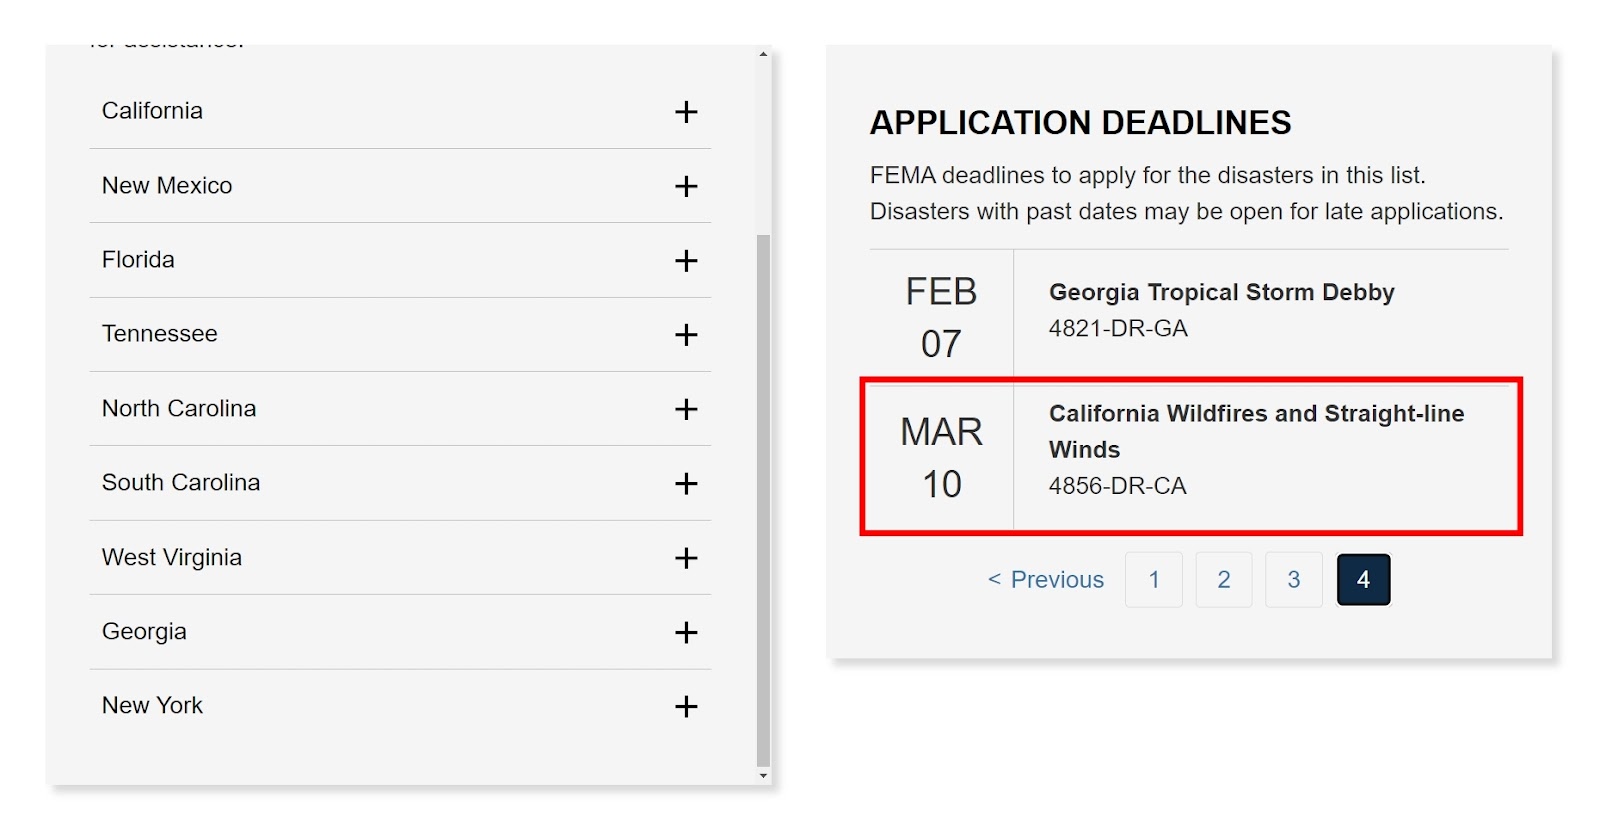Screen dimensions: 1600x815
Task: Expand the Georgia state label row
Action: (144, 632)
